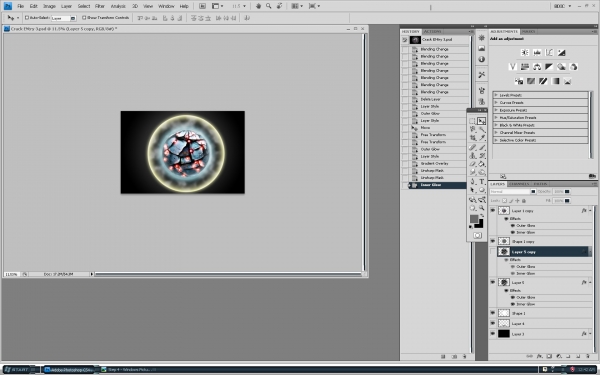Click the foreground color swatch

pyautogui.click(x=474, y=218)
